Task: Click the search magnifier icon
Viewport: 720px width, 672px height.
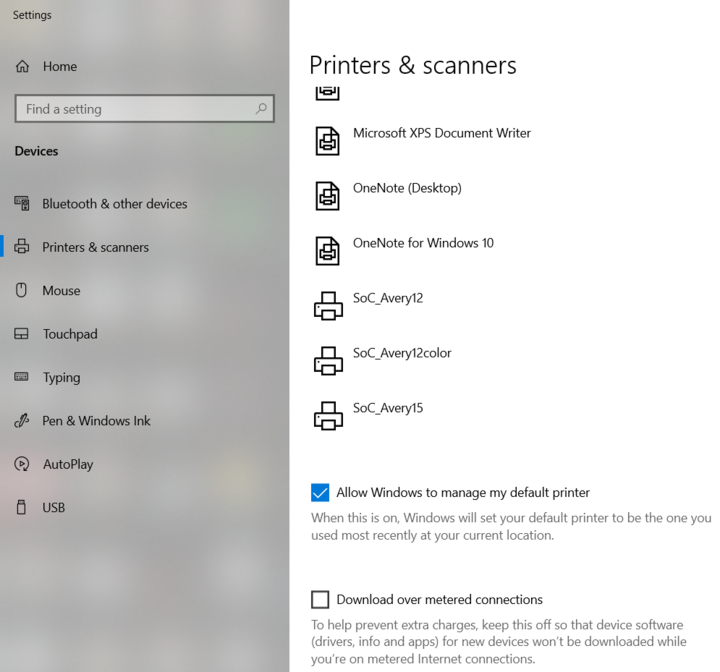Action: [x=261, y=109]
